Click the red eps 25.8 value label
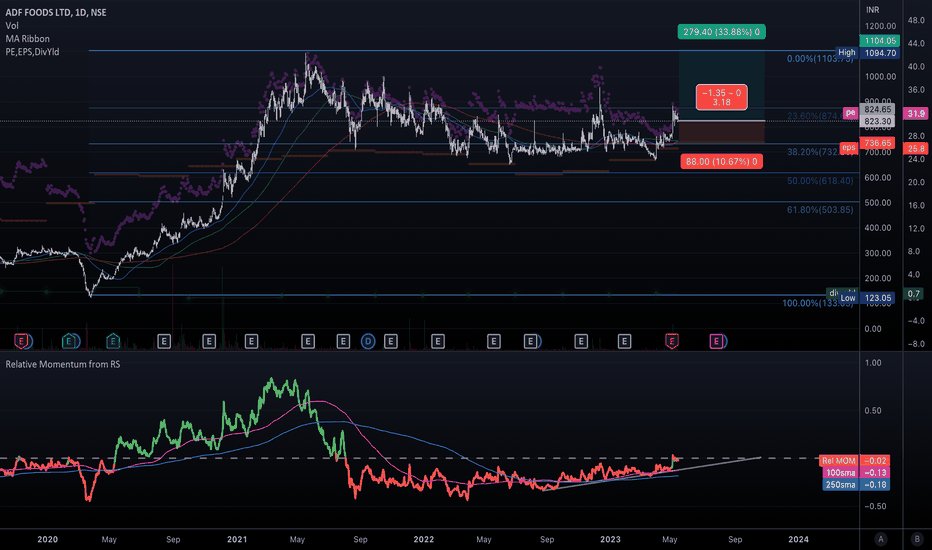 pos(915,149)
